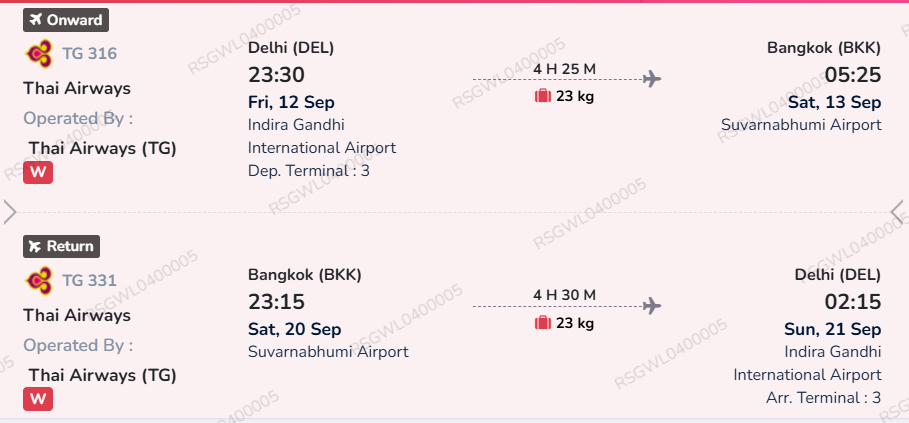Click the 4 H 30 M duration text

coord(565,295)
